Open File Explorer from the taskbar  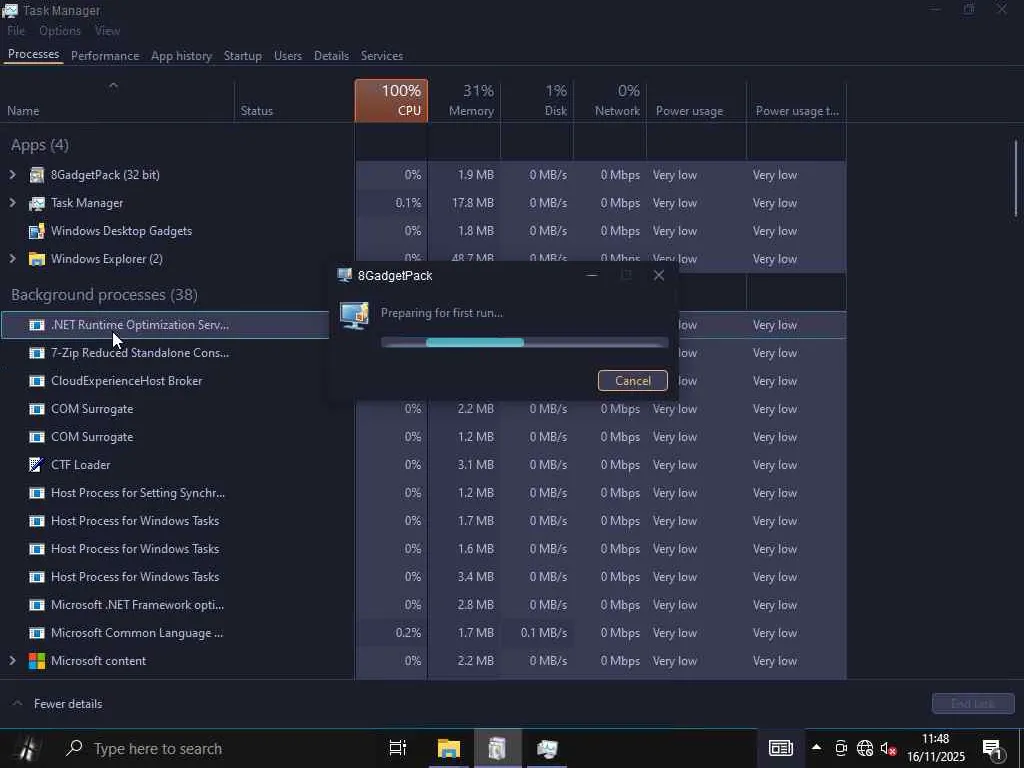click(x=449, y=748)
